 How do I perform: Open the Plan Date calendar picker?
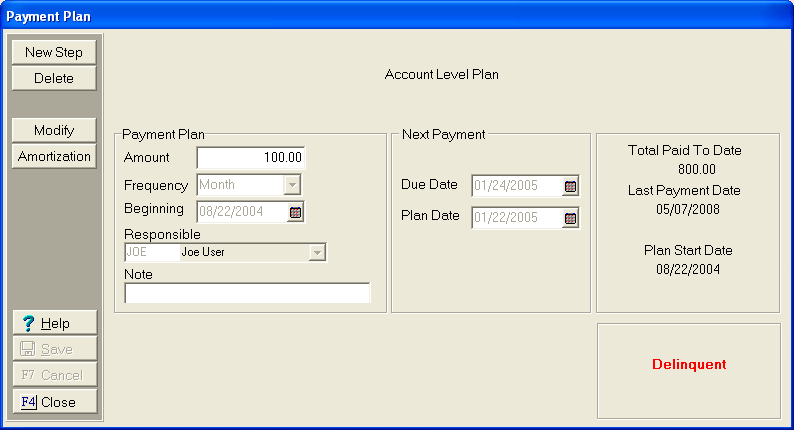570,218
